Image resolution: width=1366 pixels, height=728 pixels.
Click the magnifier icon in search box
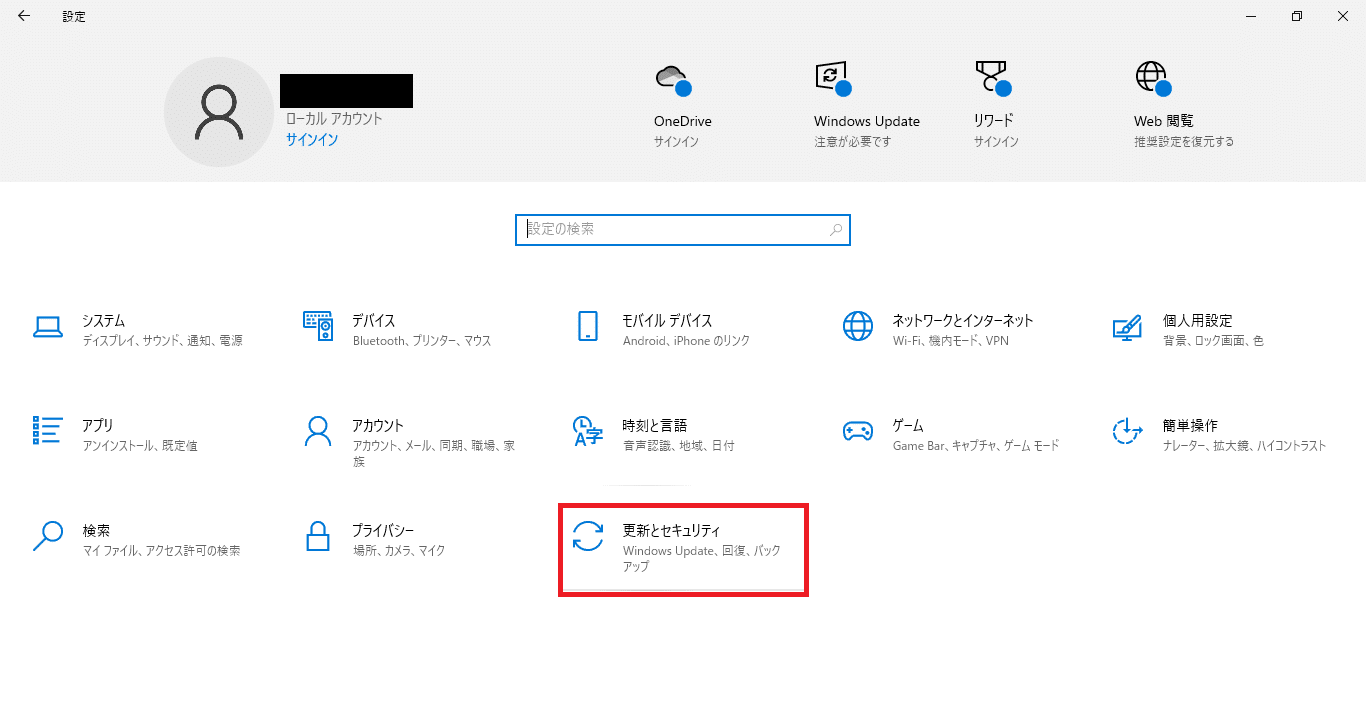[836, 230]
